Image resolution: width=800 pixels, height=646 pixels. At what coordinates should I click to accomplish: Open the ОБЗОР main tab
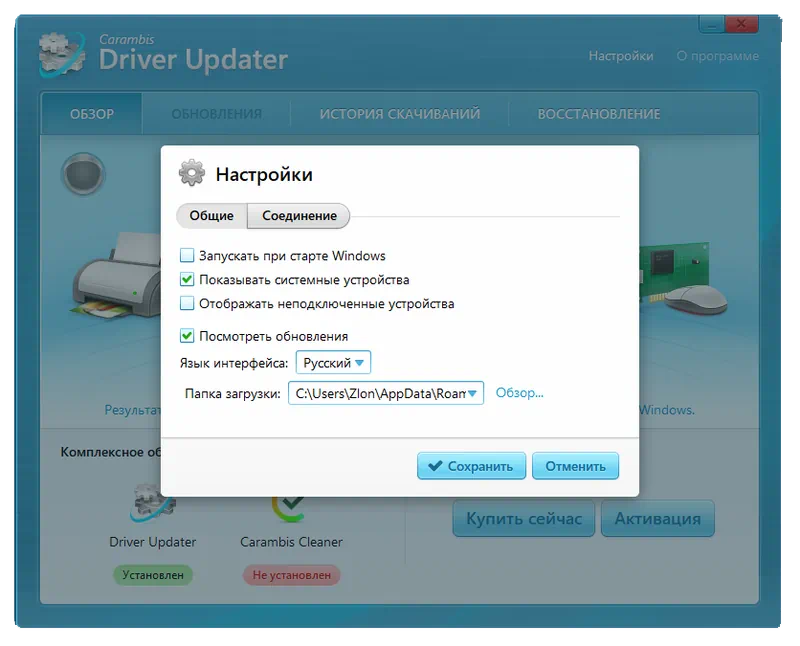tap(92, 114)
